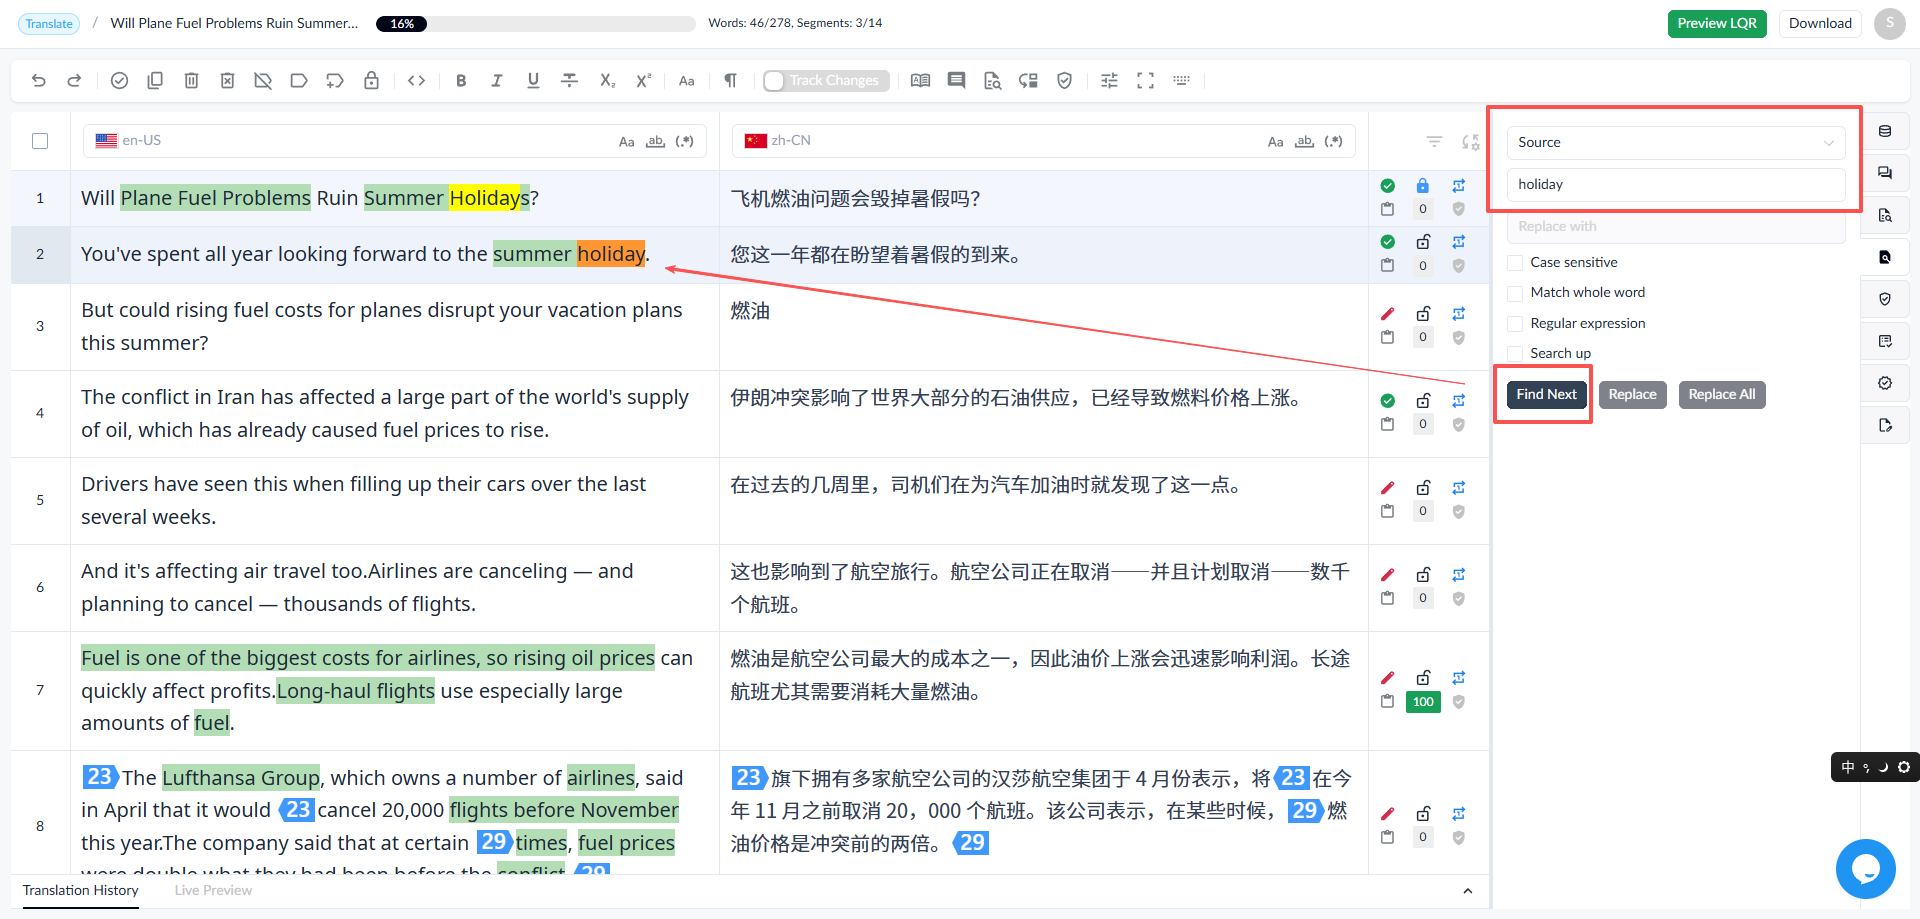The height and width of the screenshot is (919, 1920).
Task: Click the lock segment icon in toolbar
Action: point(371,81)
